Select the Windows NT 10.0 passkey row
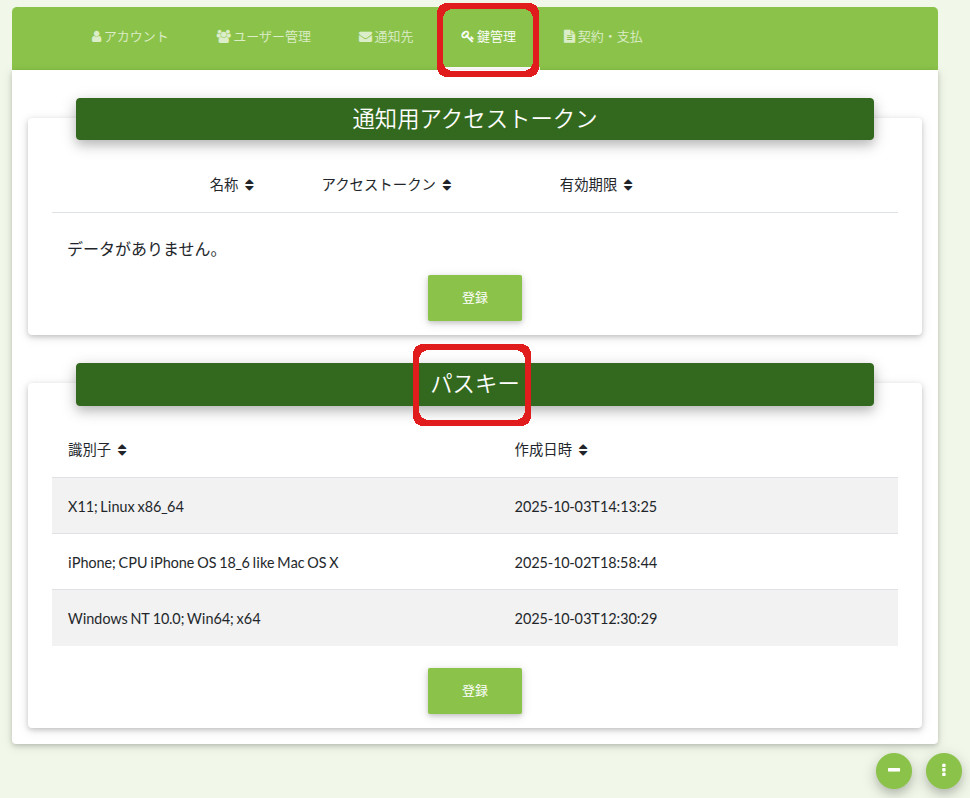The image size is (970, 798). click(x=164, y=619)
